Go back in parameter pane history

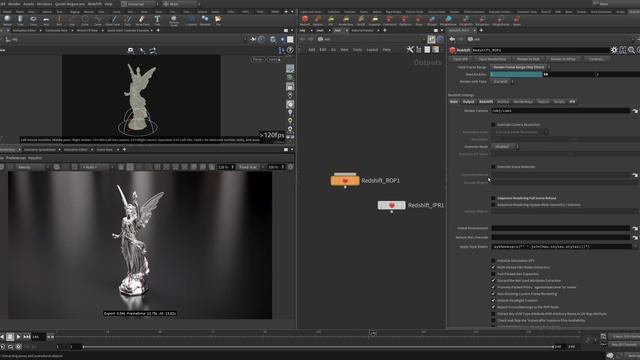click(452, 39)
